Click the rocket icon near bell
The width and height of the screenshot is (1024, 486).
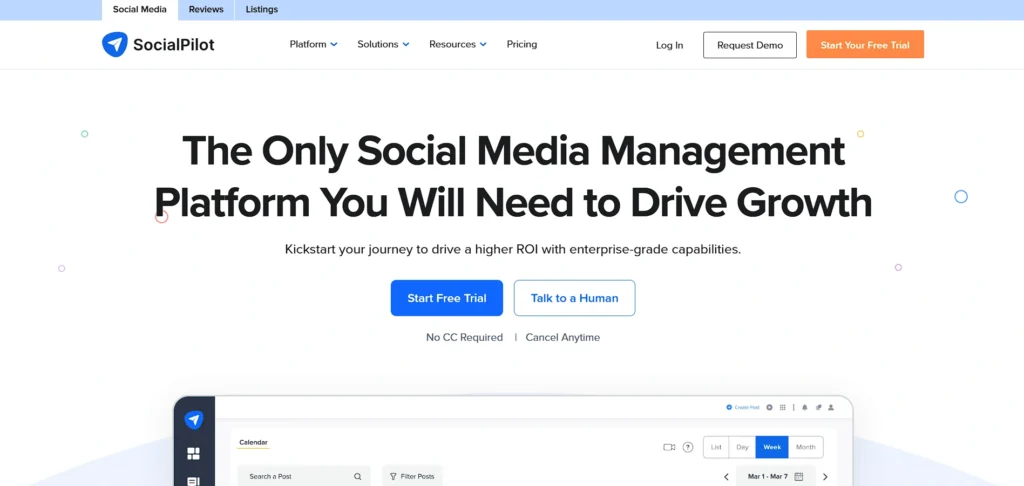(x=818, y=407)
